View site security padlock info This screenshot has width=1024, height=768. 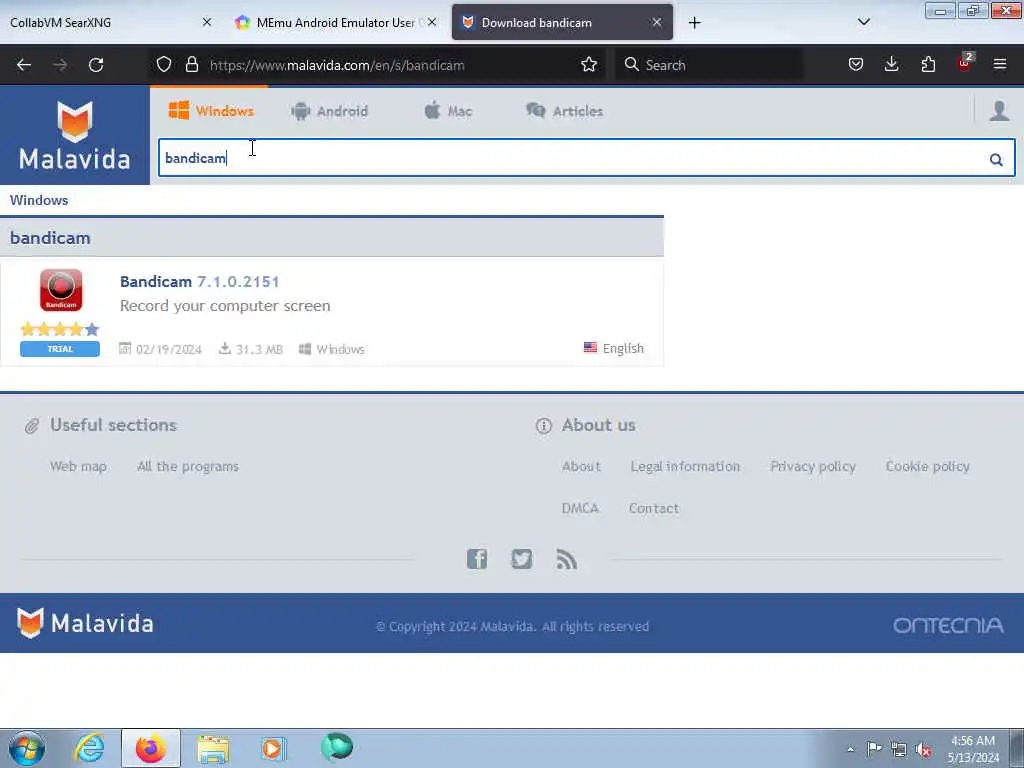click(x=191, y=64)
